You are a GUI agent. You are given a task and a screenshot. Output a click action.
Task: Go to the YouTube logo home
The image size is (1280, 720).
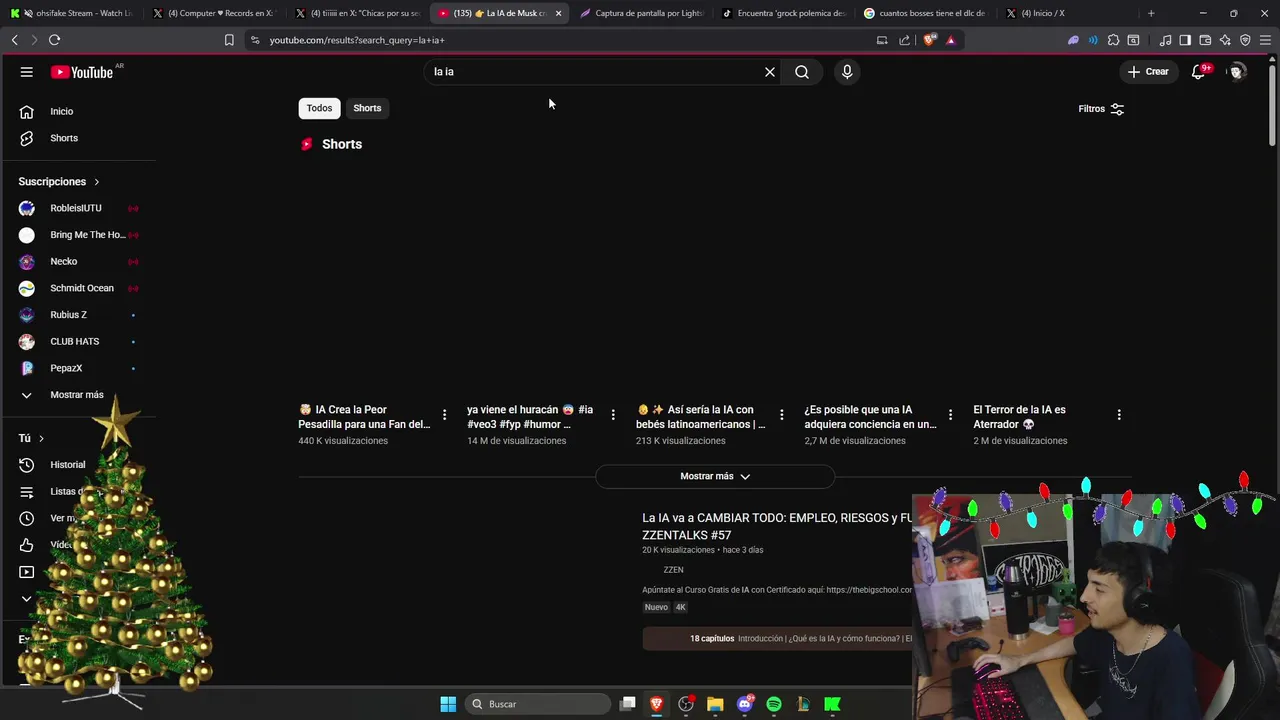(x=82, y=72)
